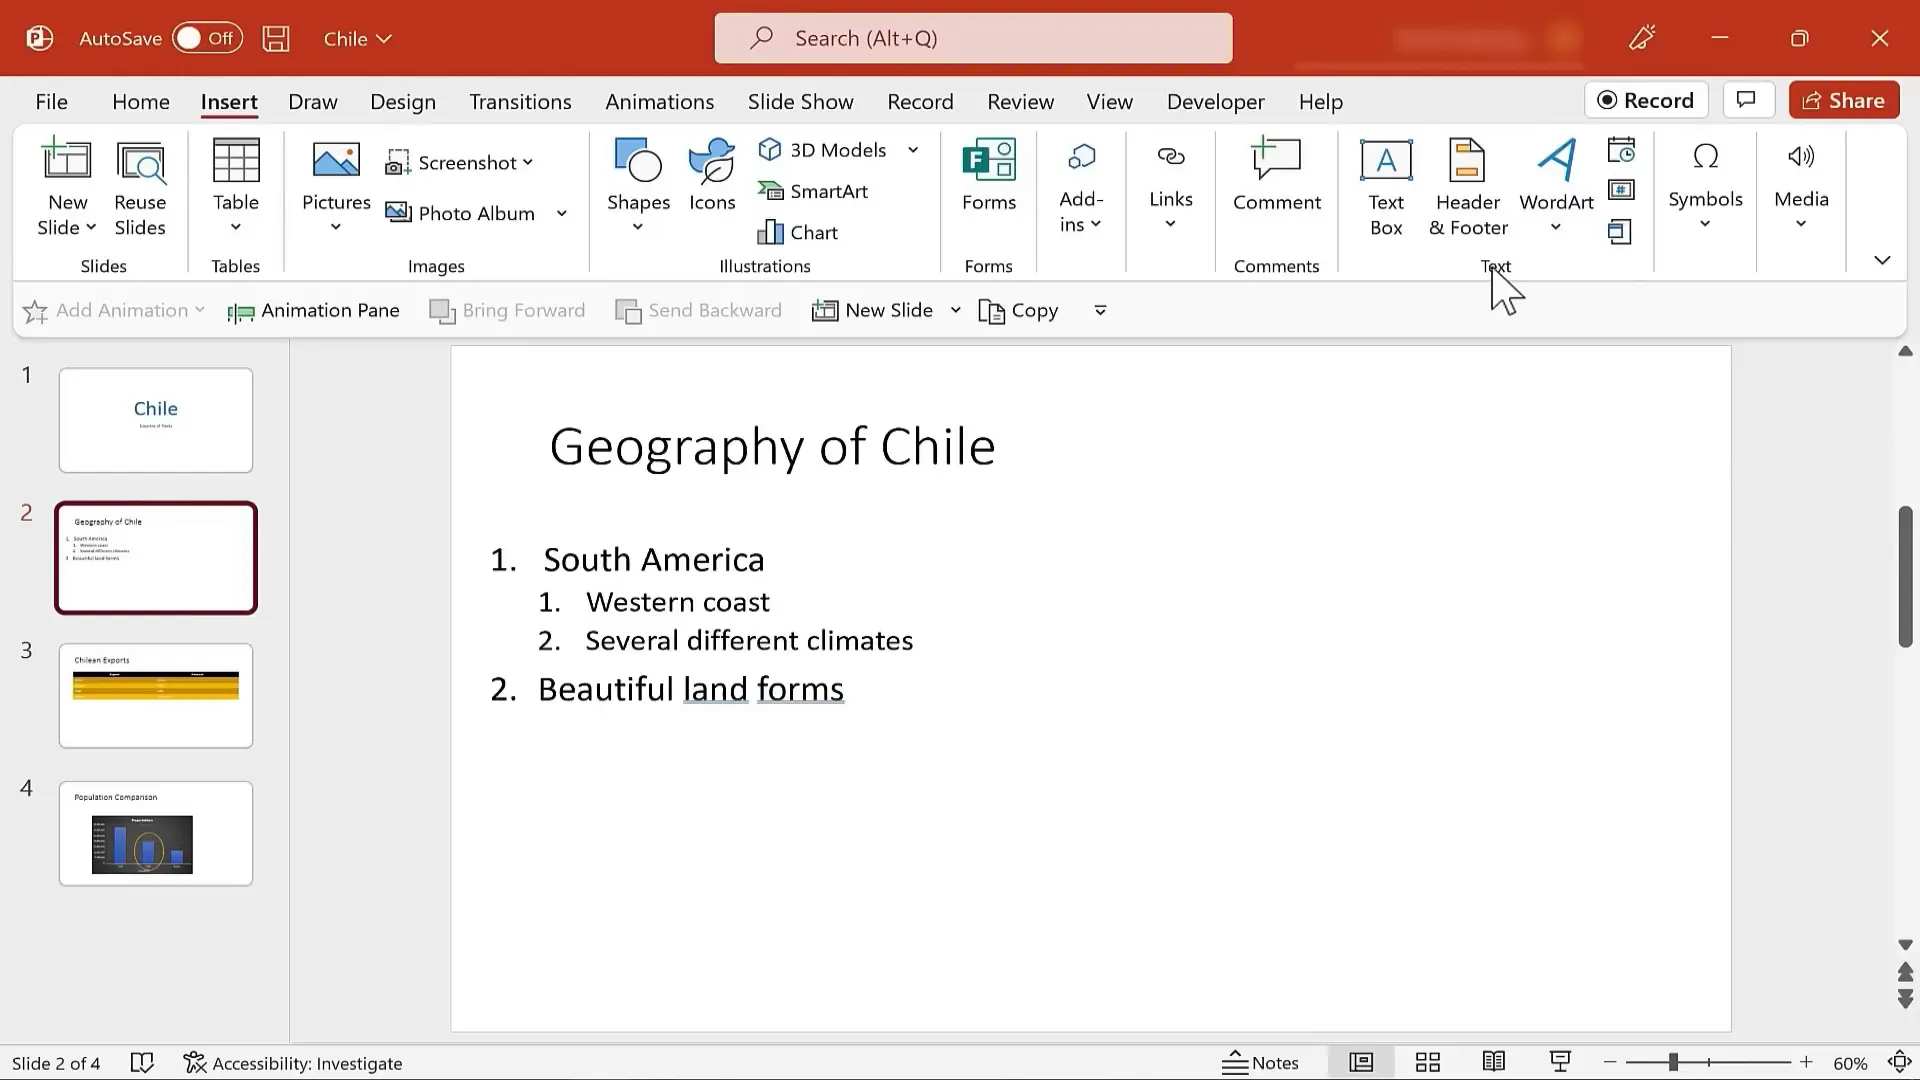Insert a new Comment
Image resolution: width=1920 pixels, height=1080 pixels.
pyautogui.click(x=1276, y=175)
